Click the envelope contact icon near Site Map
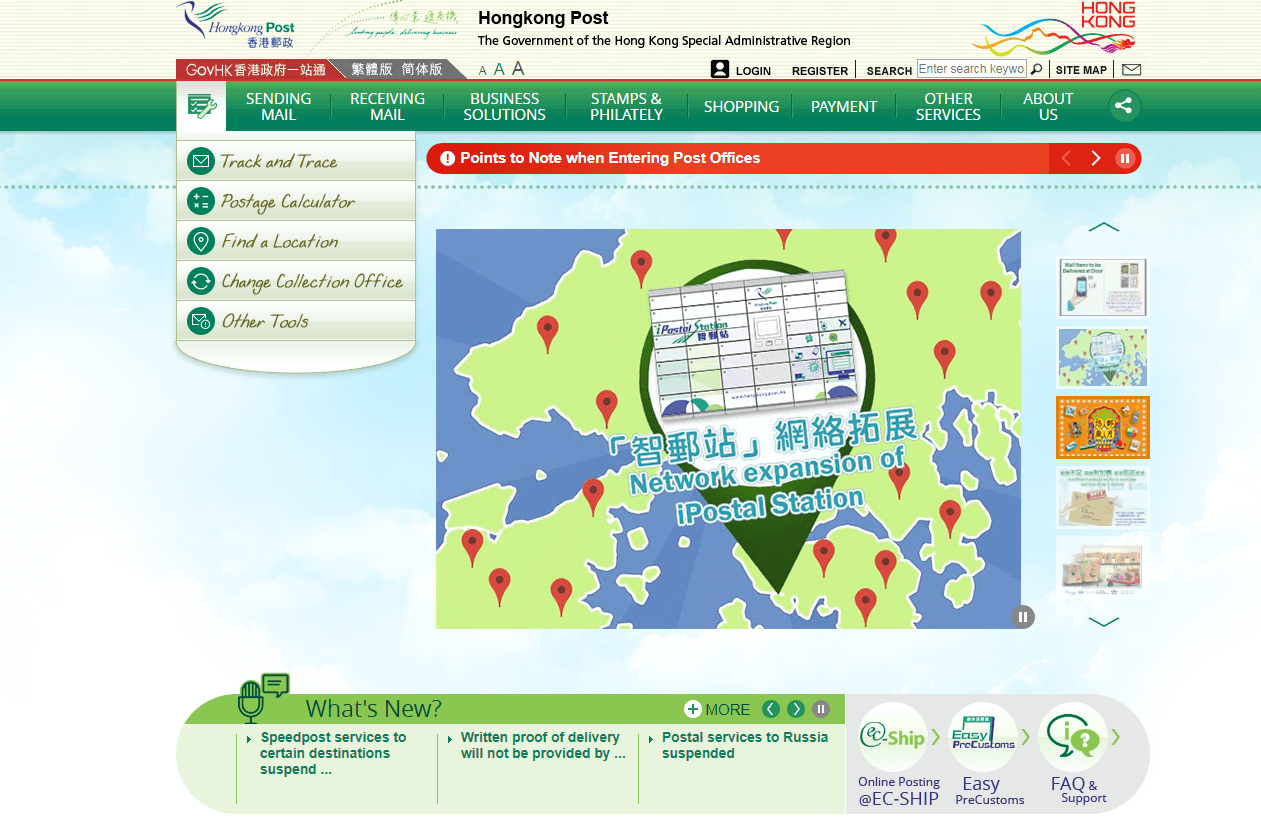1261x823 pixels. (1131, 70)
